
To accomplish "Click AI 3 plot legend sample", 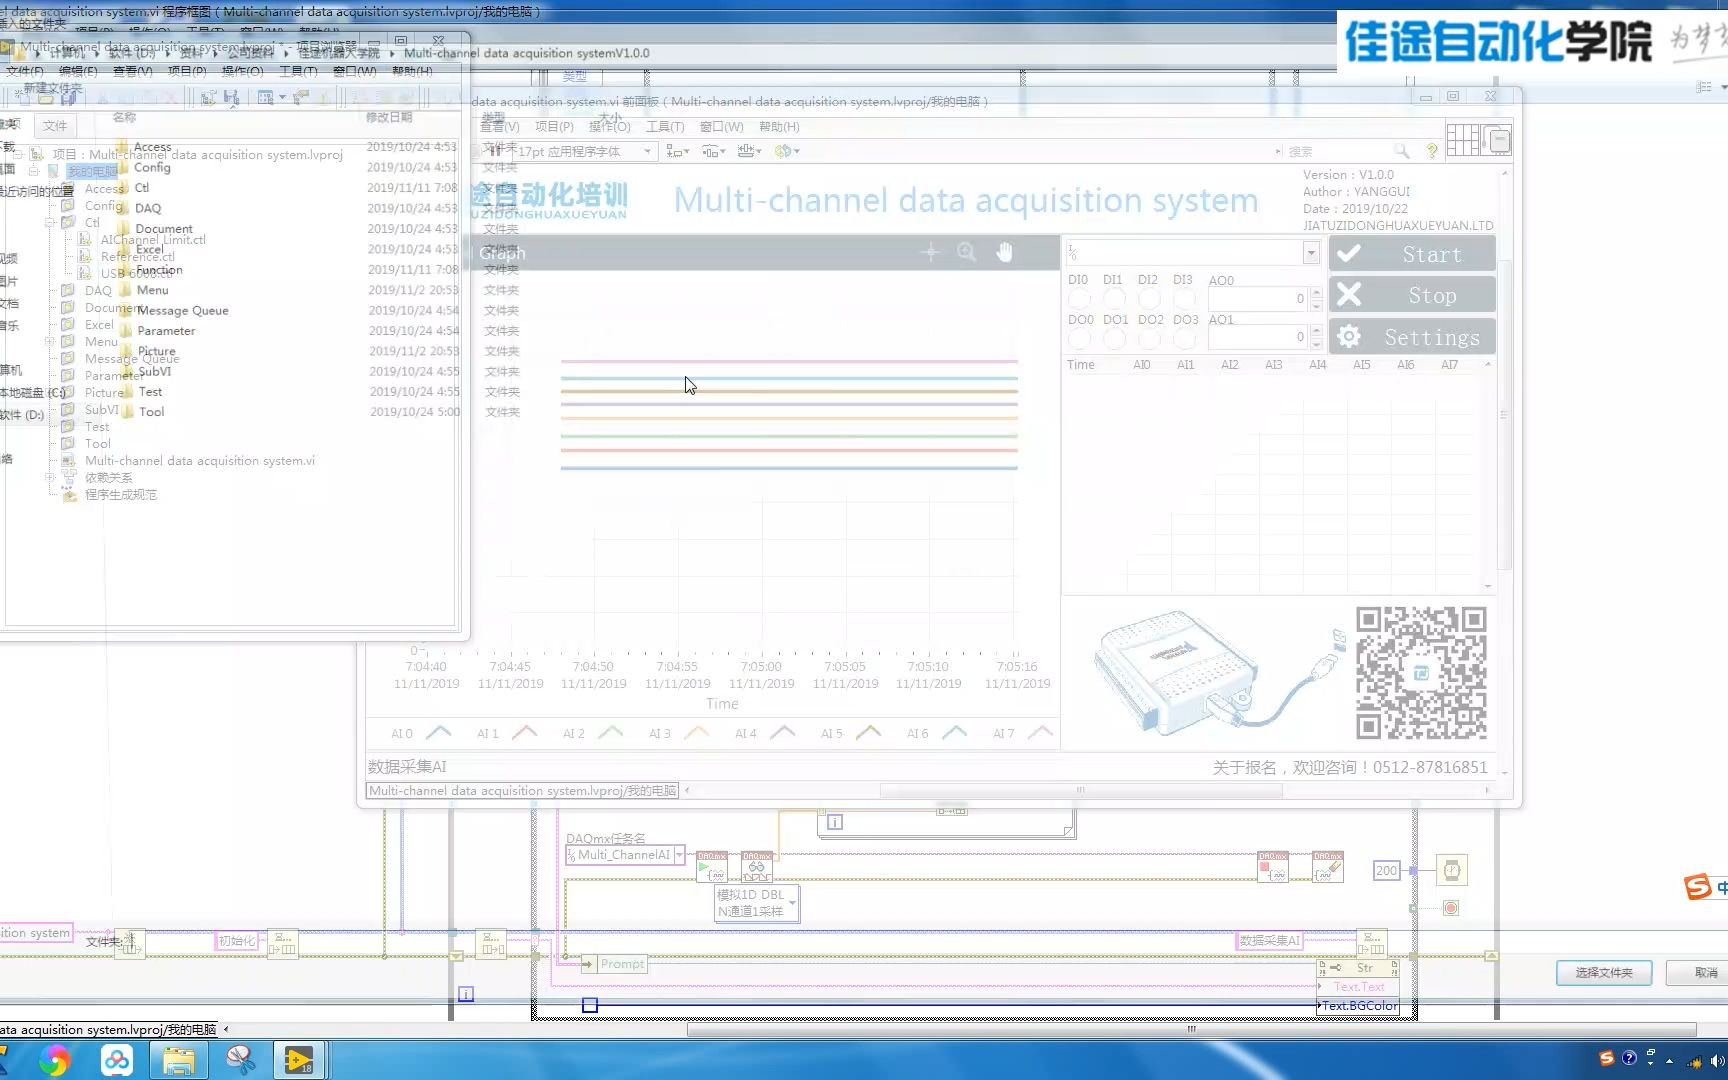I will [x=697, y=733].
